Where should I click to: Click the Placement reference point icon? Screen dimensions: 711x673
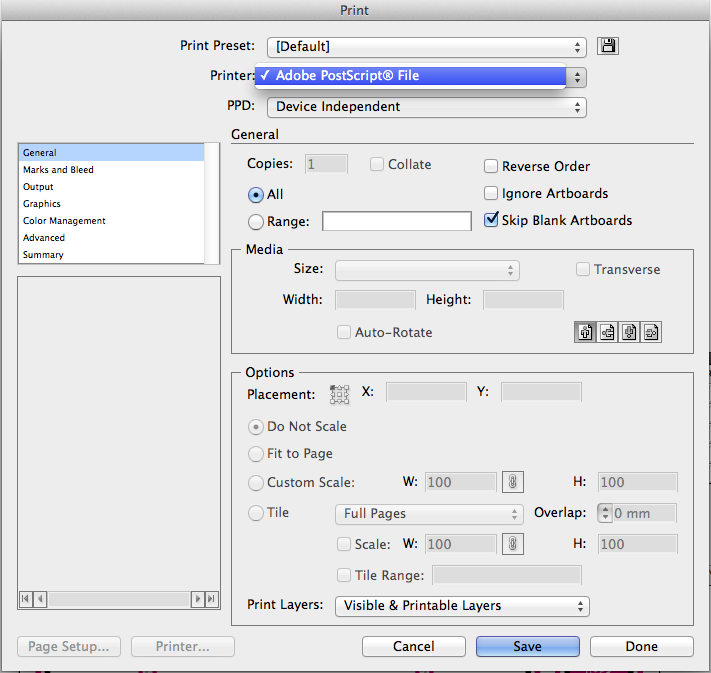pyautogui.click(x=340, y=394)
